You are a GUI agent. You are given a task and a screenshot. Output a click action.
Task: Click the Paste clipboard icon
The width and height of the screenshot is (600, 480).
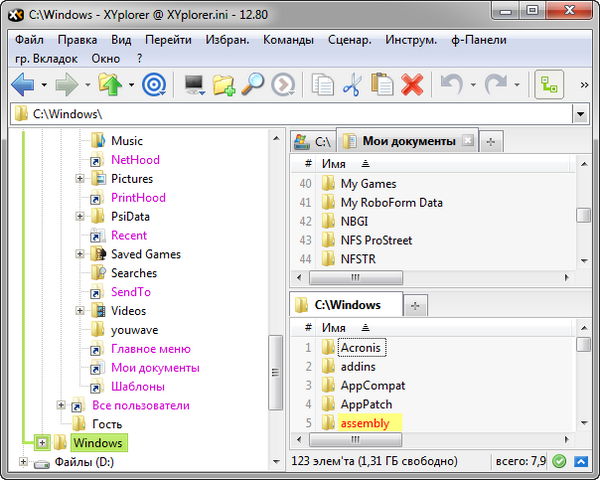point(381,85)
